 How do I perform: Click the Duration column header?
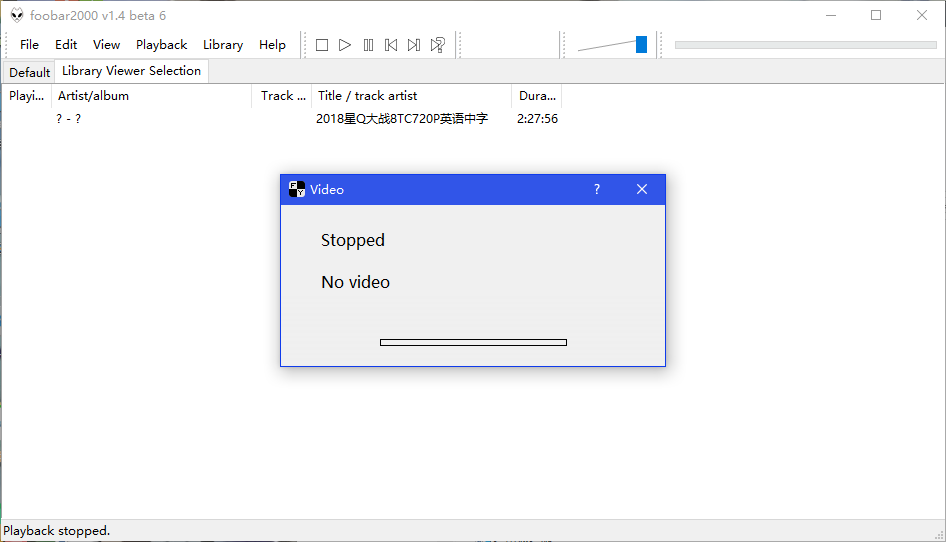click(x=537, y=96)
